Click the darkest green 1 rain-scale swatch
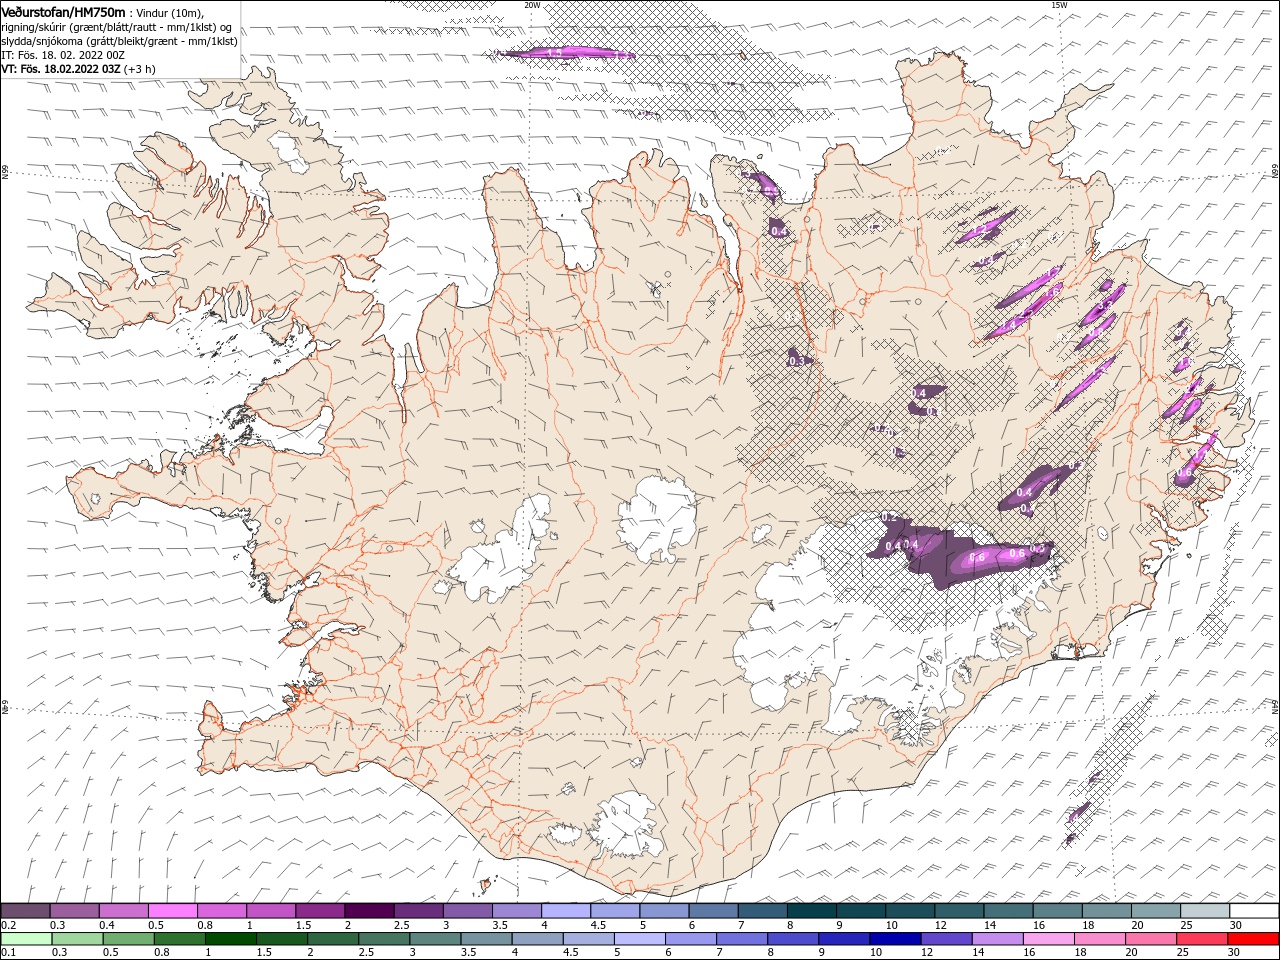This screenshot has width=1280, height=960. (230, 939)
